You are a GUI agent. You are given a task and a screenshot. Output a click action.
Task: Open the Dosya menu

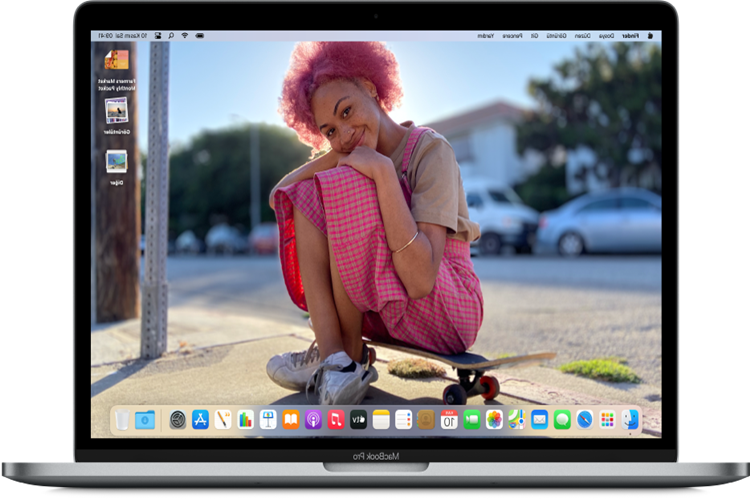(x=607, y=36)
